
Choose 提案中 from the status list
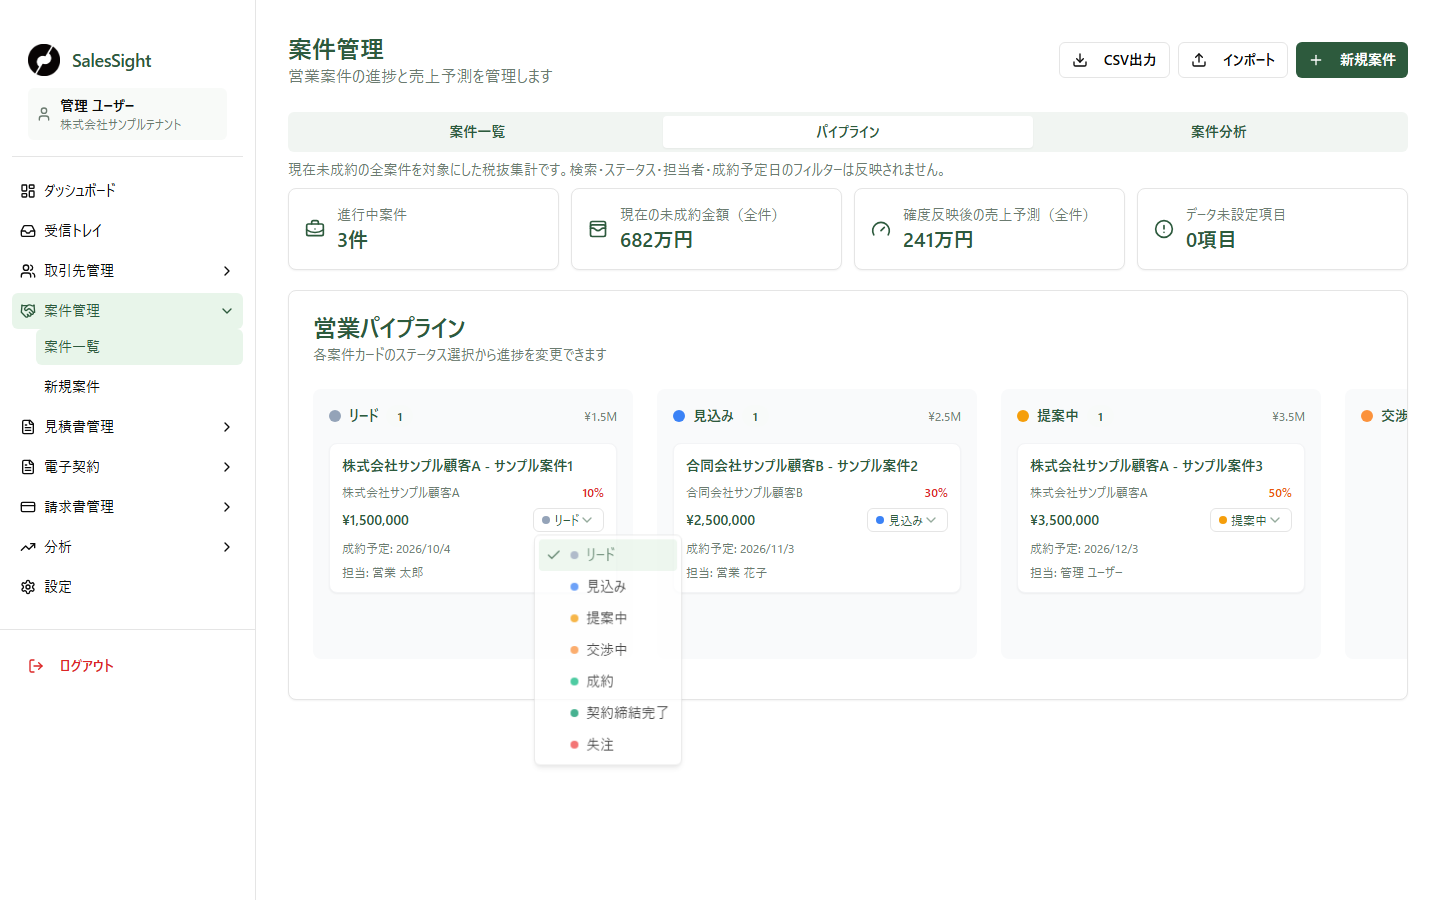click(608, 618)
